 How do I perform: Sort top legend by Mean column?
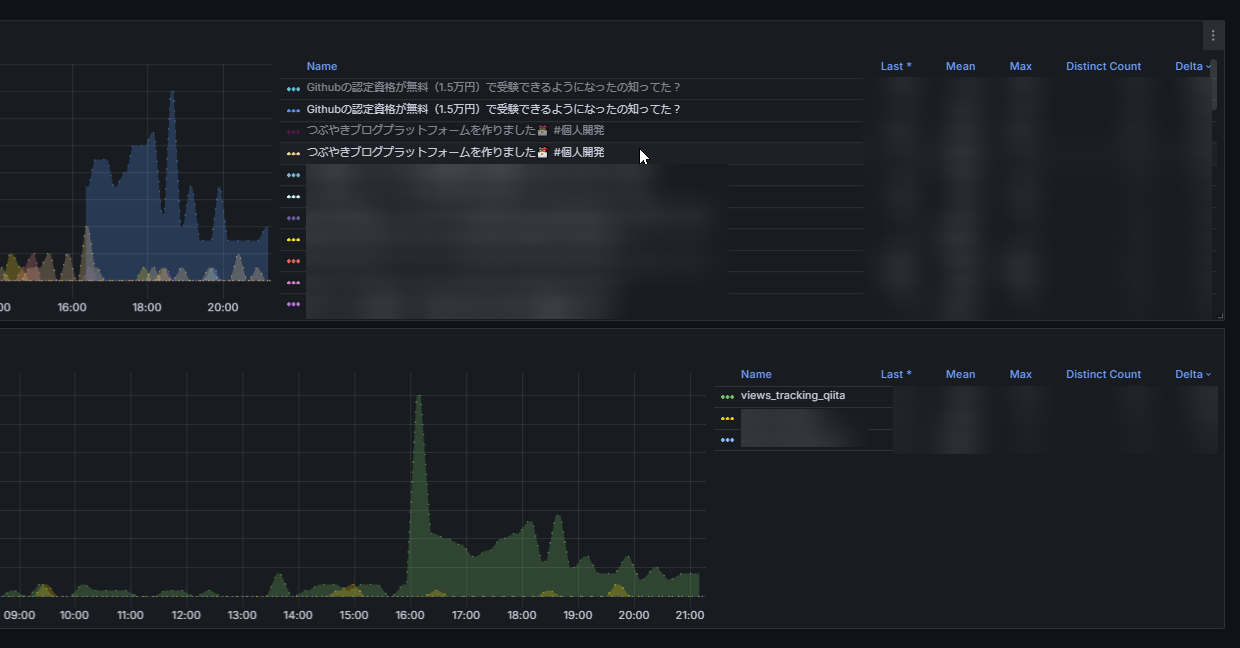pyautogui.click(x=960, y=67)
